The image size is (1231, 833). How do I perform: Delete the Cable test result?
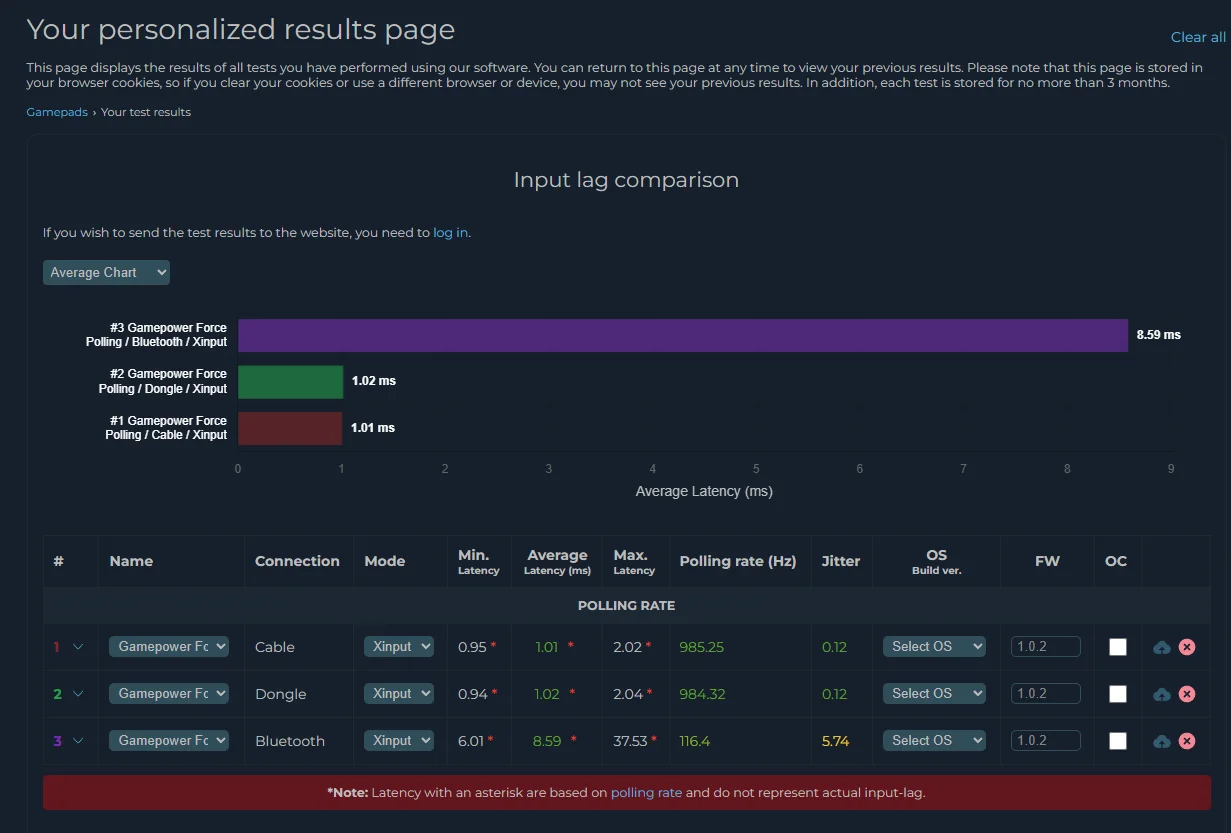coord(1187,647)
